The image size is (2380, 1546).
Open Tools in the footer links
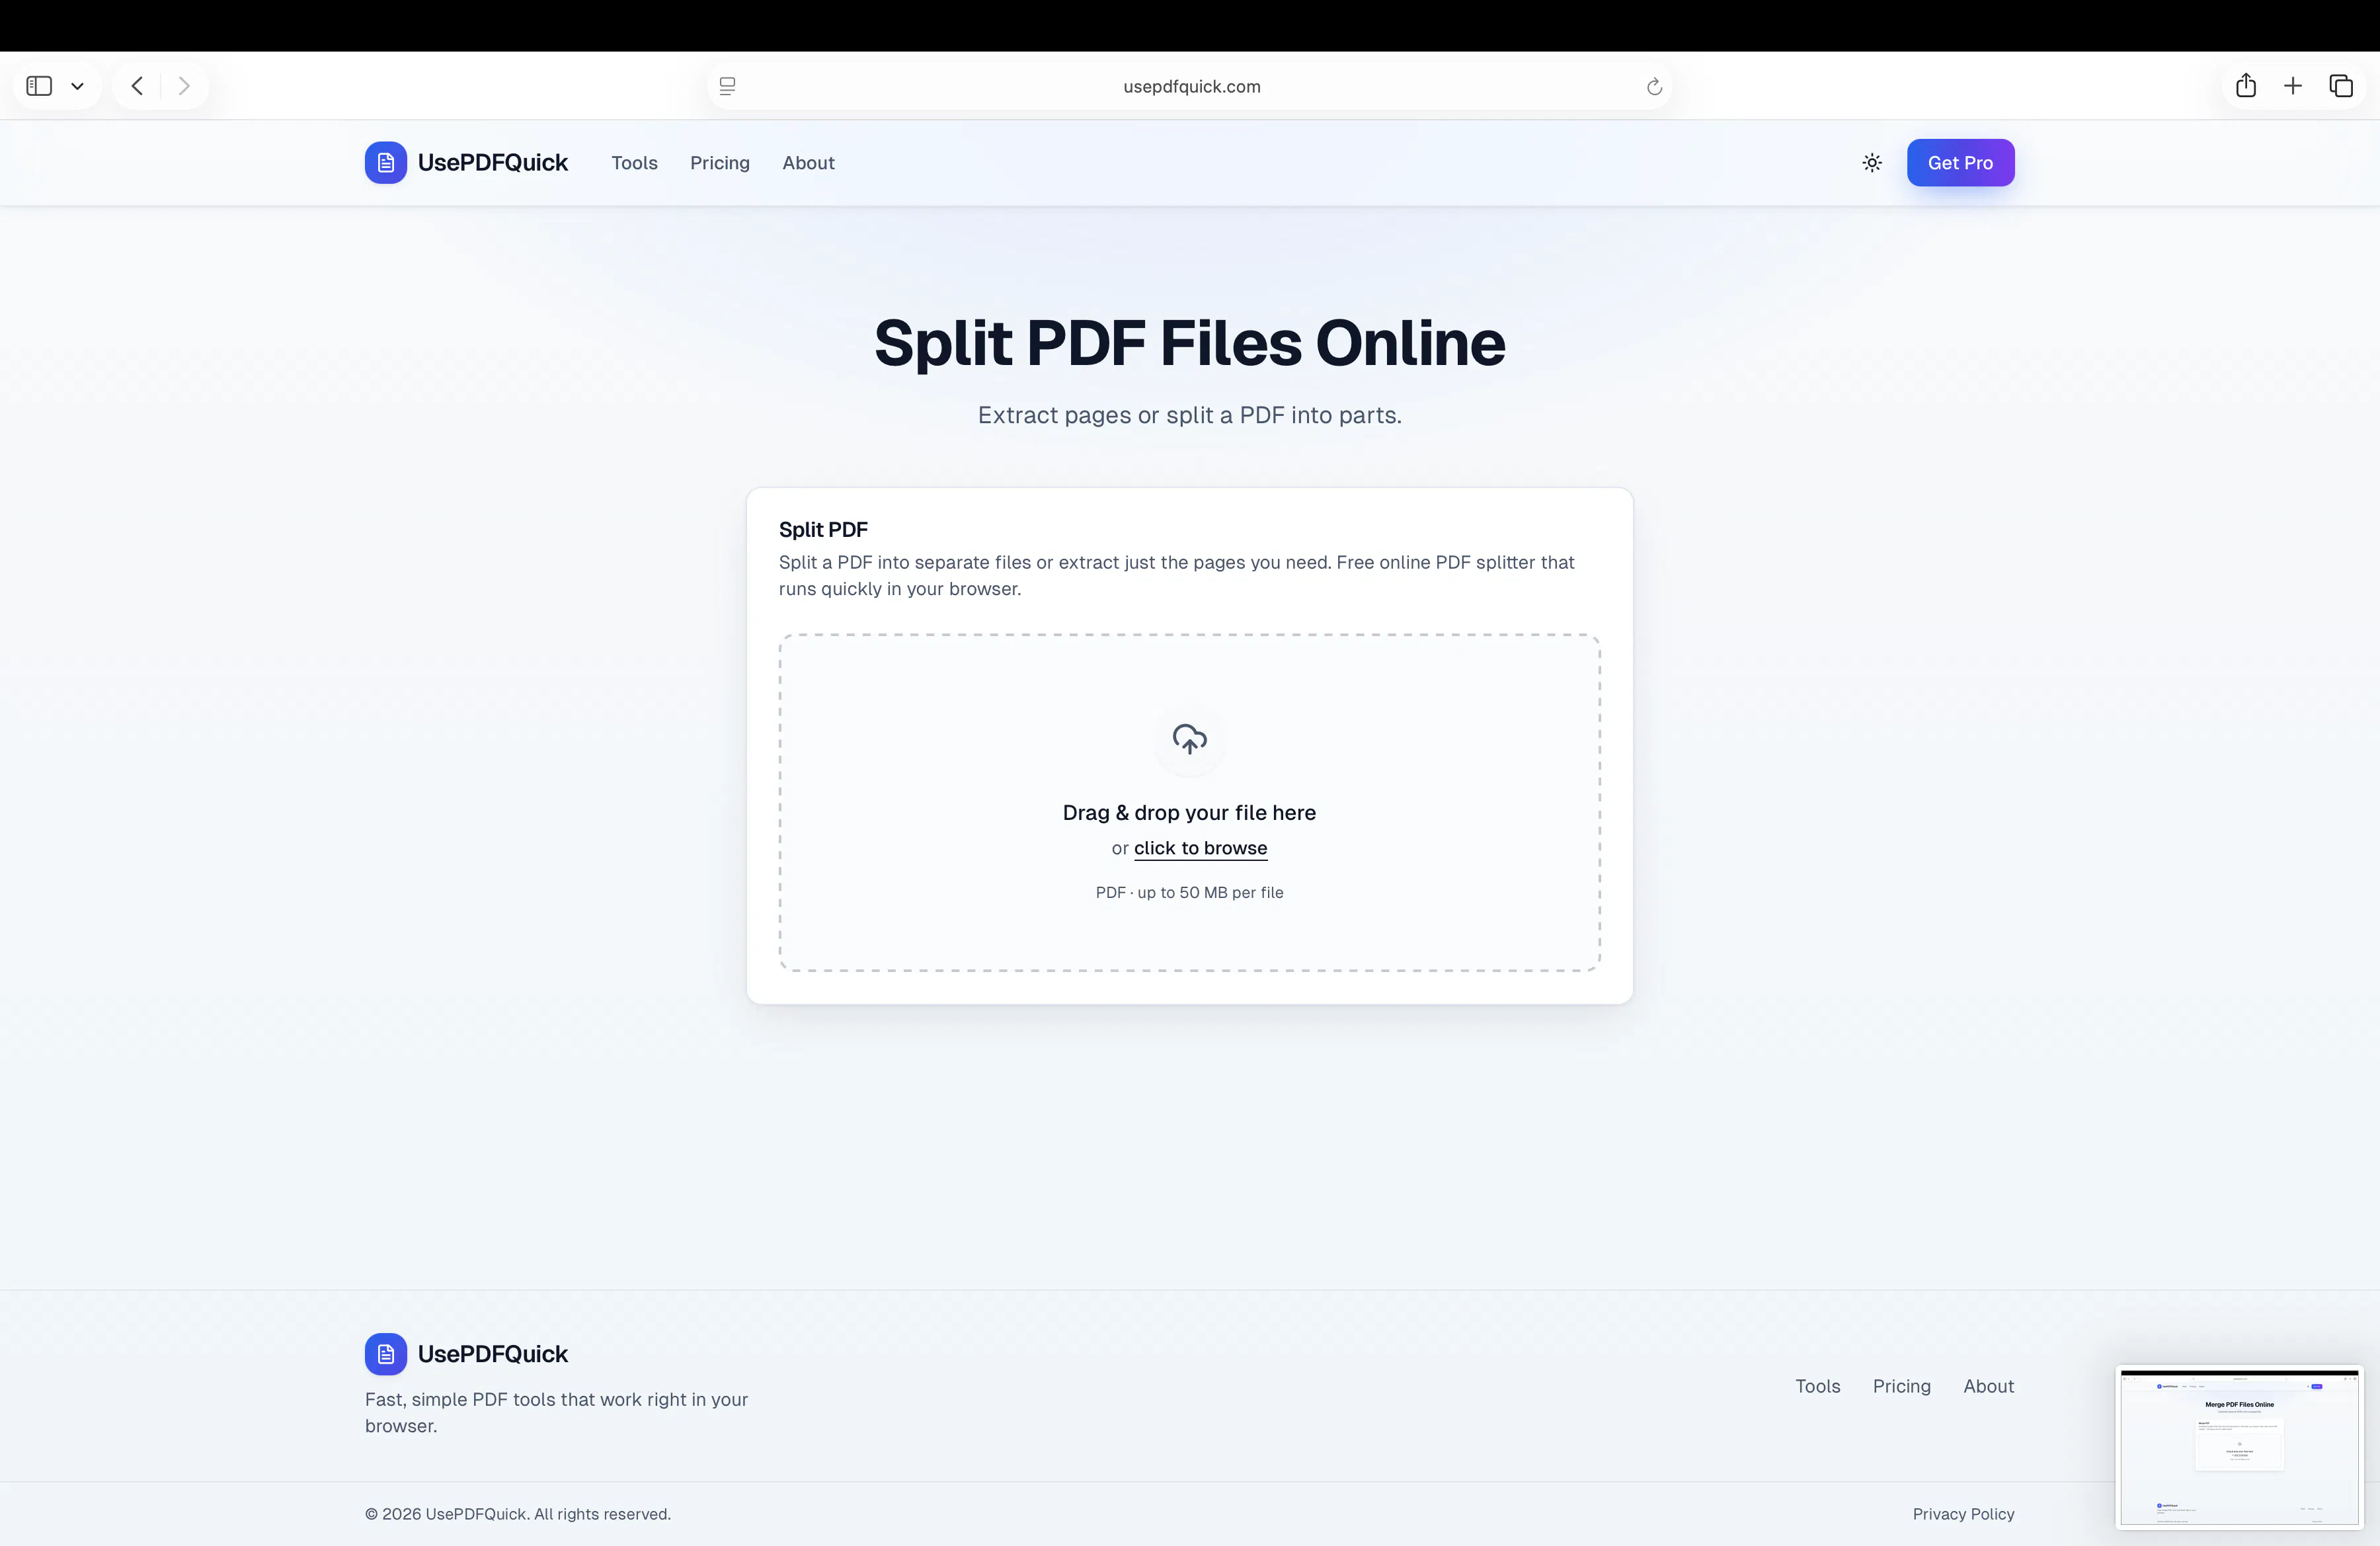click(x=1817, y=1386)
